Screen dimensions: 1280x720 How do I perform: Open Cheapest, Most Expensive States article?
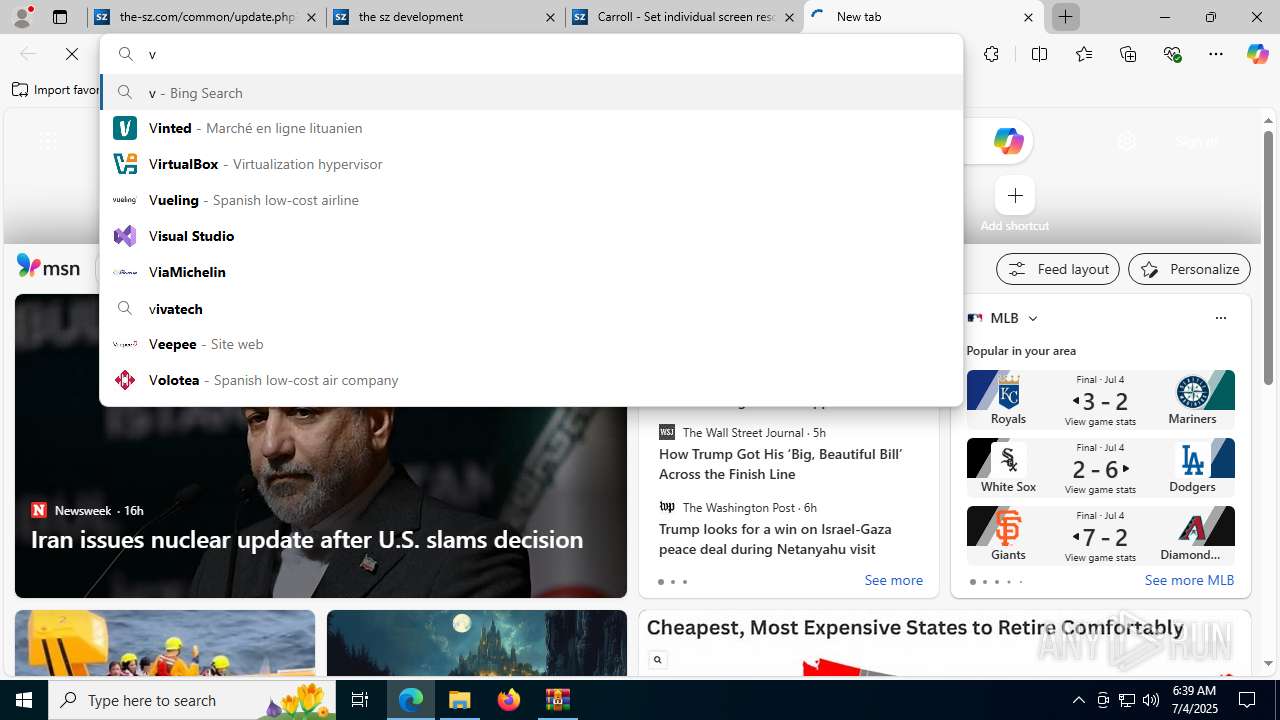915,628
